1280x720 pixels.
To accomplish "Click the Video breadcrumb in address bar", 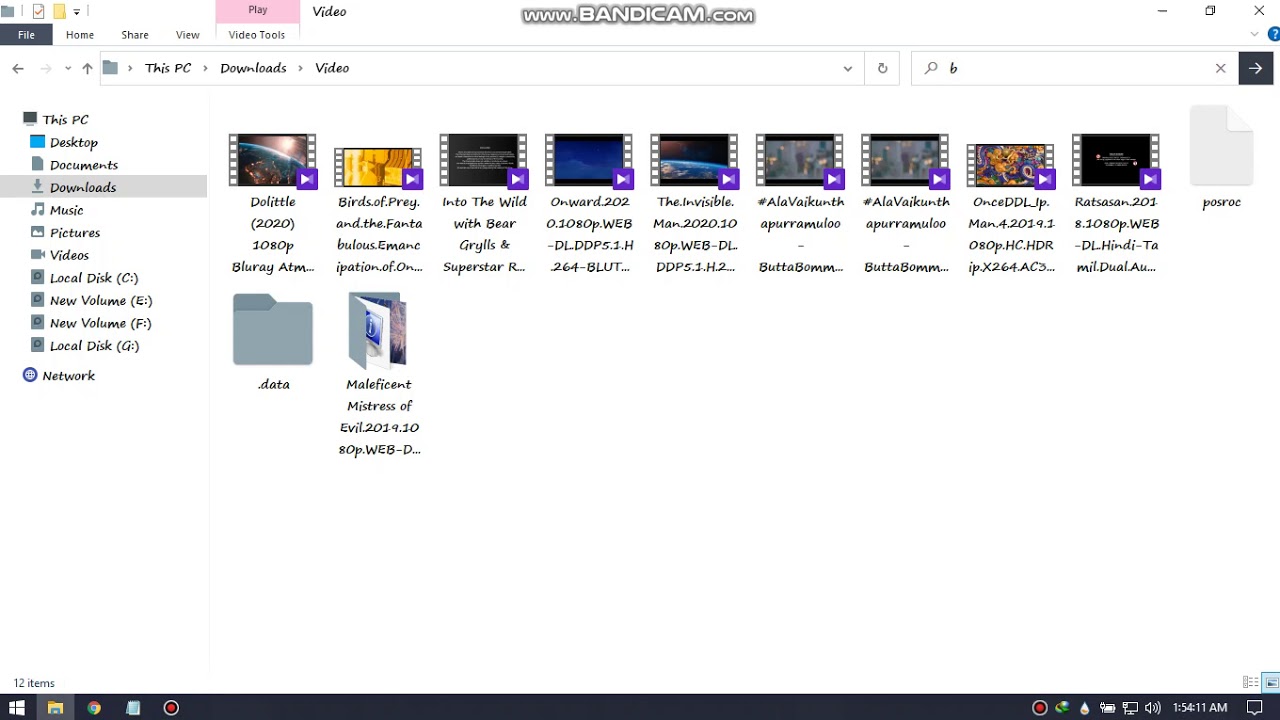I will coord(332,68).
